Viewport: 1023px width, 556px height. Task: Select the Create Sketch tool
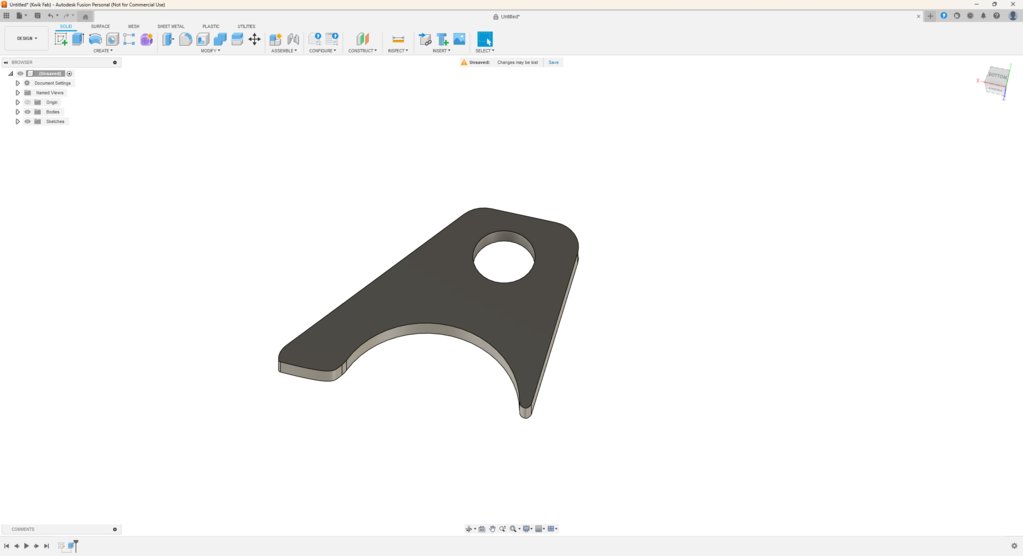click(61, 39)
